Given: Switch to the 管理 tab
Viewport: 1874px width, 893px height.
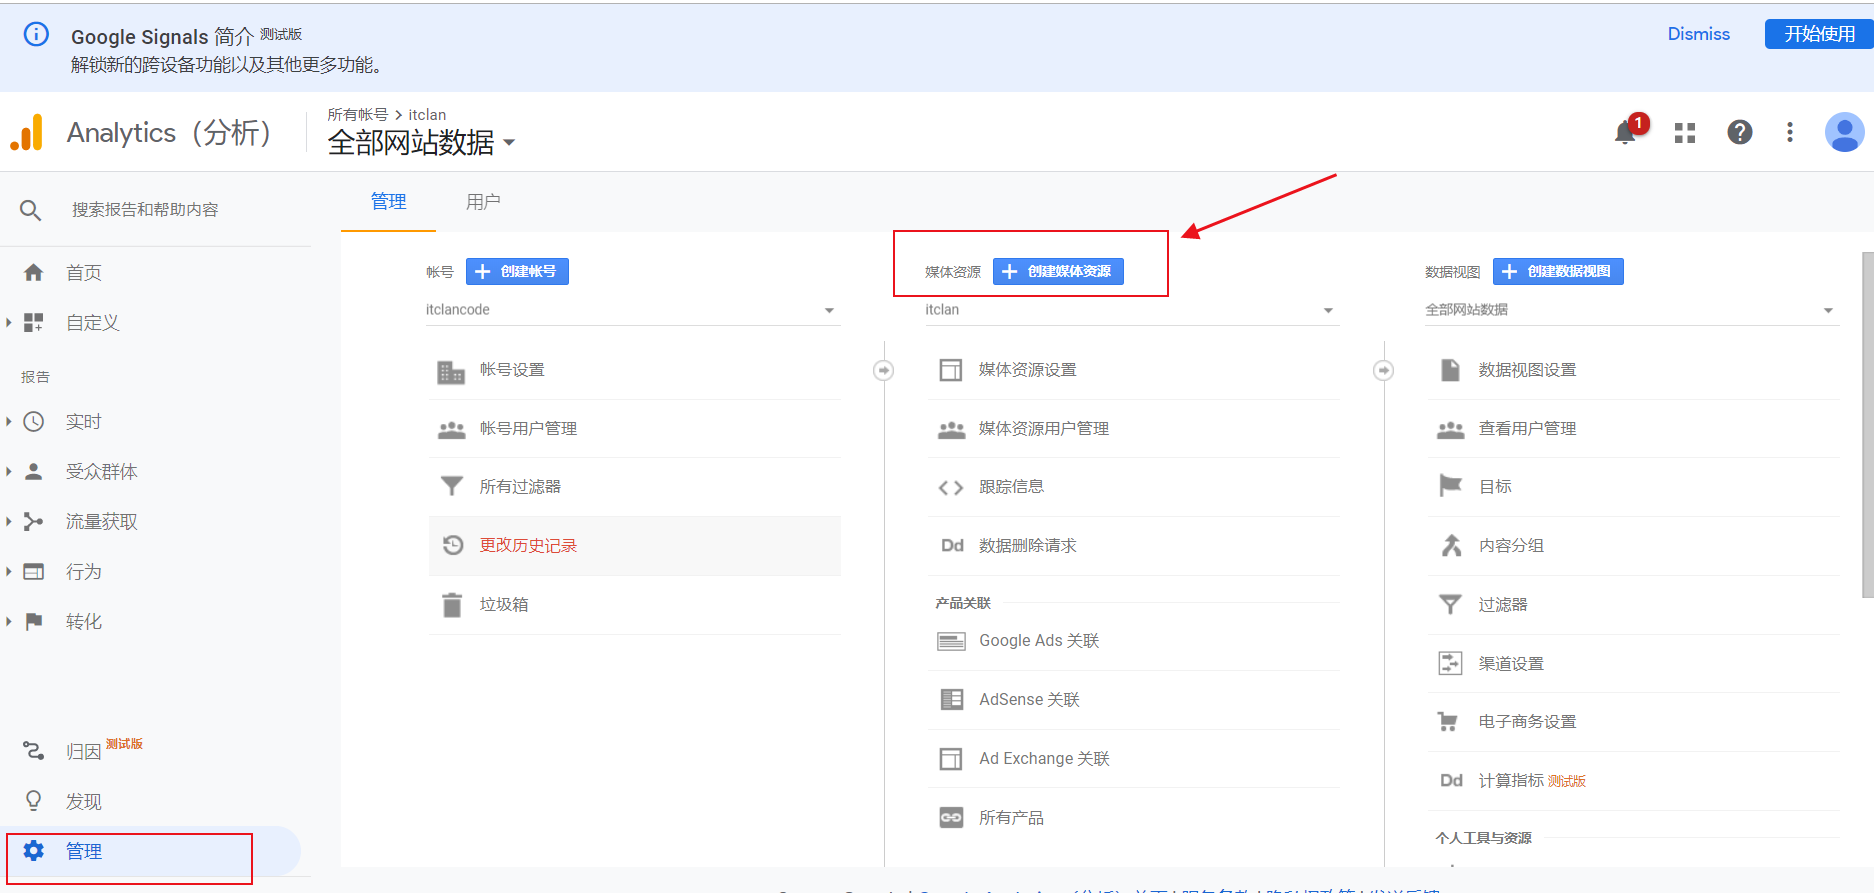Looking at the screenshot, I should (x=388, y=202).
